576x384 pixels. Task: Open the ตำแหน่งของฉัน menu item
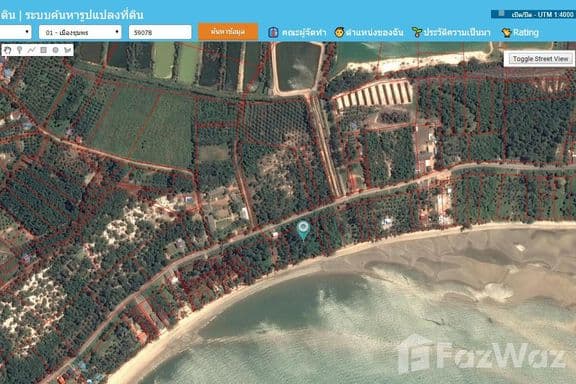(374, 32)
